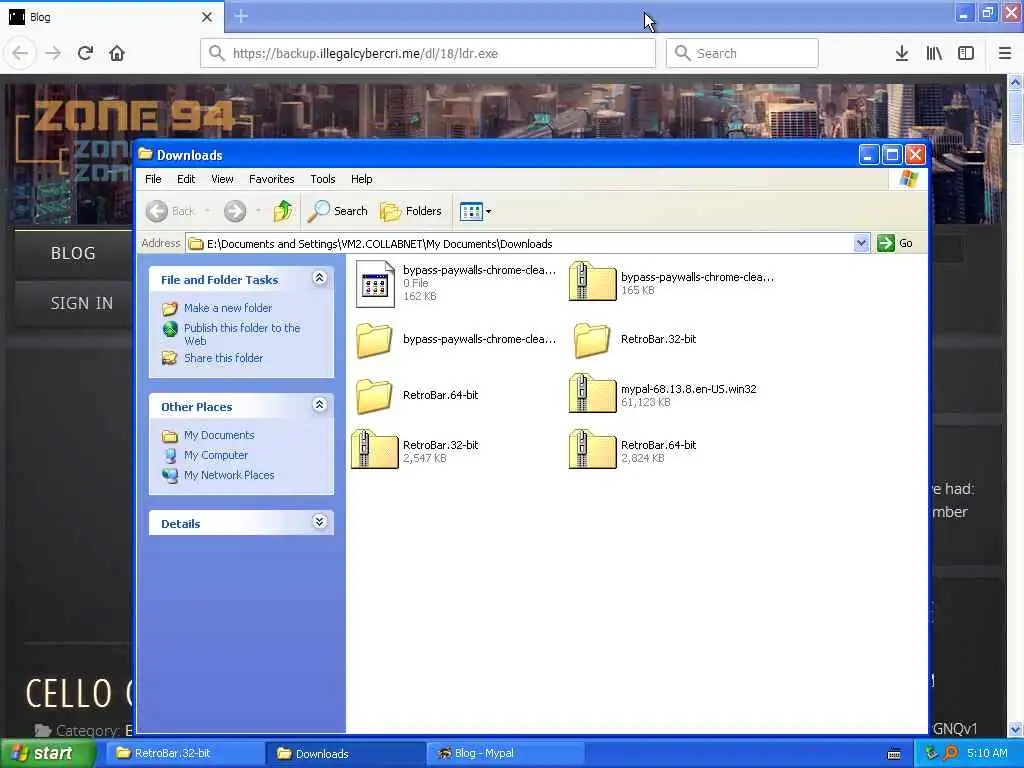Screen dimensions: 1024x768
Task: Click the system tray clock
Action: coord(987,753)
